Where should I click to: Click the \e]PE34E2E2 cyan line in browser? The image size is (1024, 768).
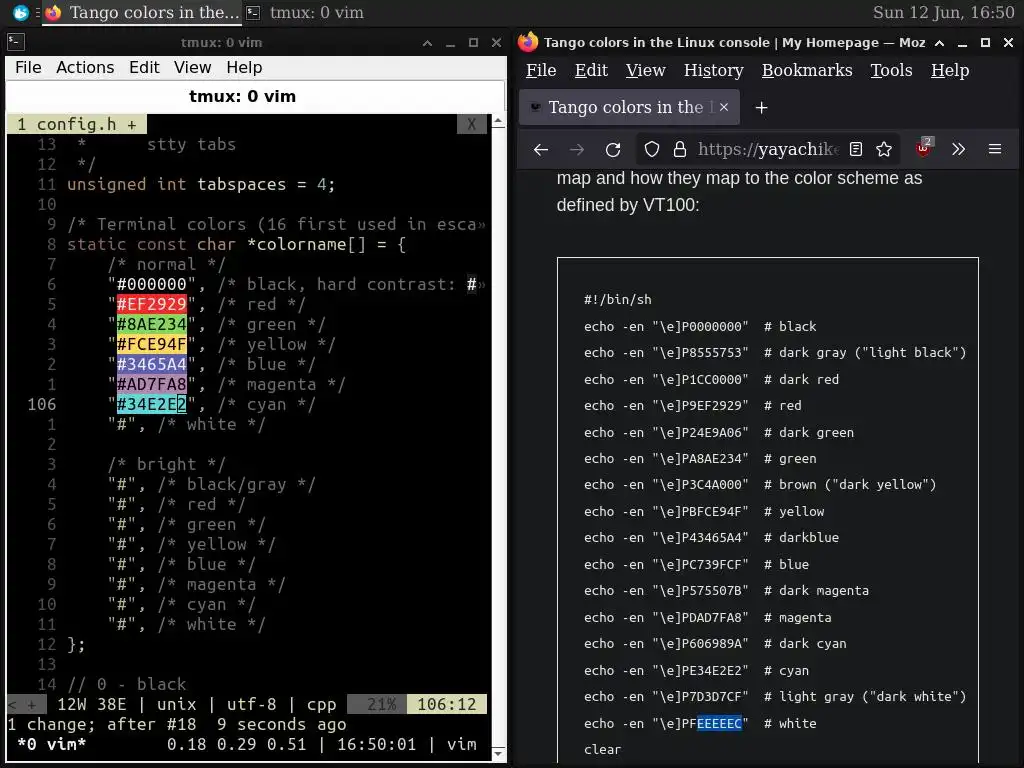coord(696,671)
